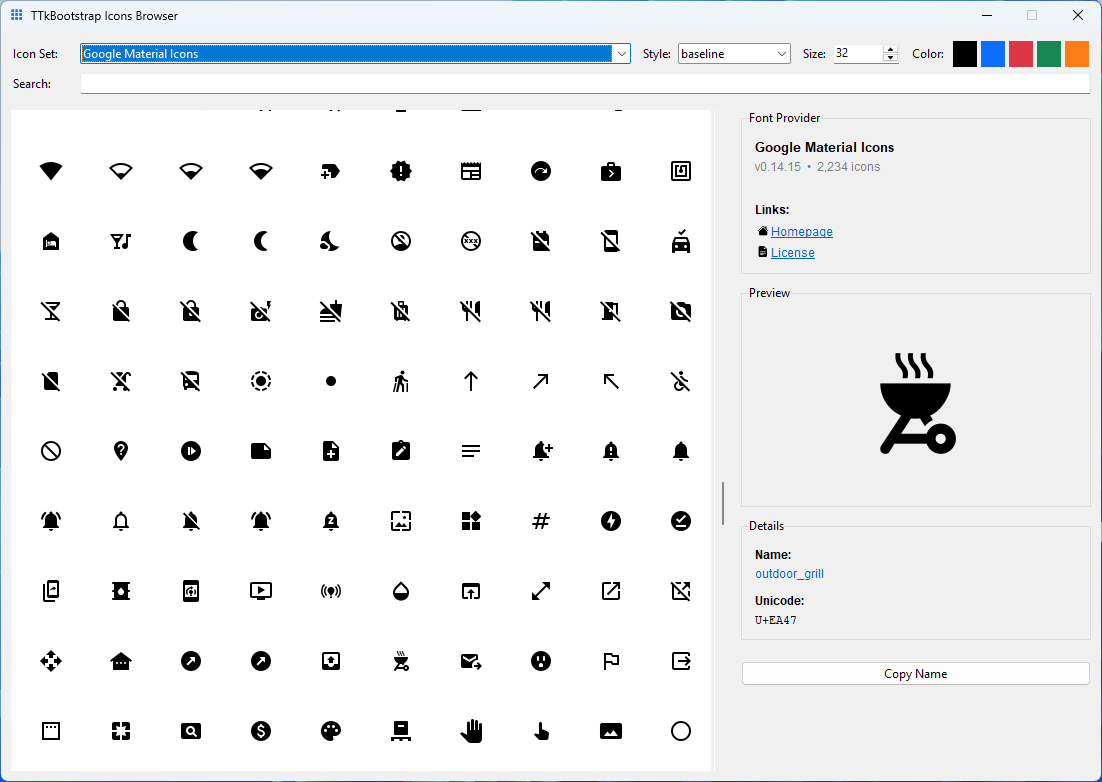This screenshot has height=782, width=1102.
Task: Click the flag icon
Action: coord(611,661)
